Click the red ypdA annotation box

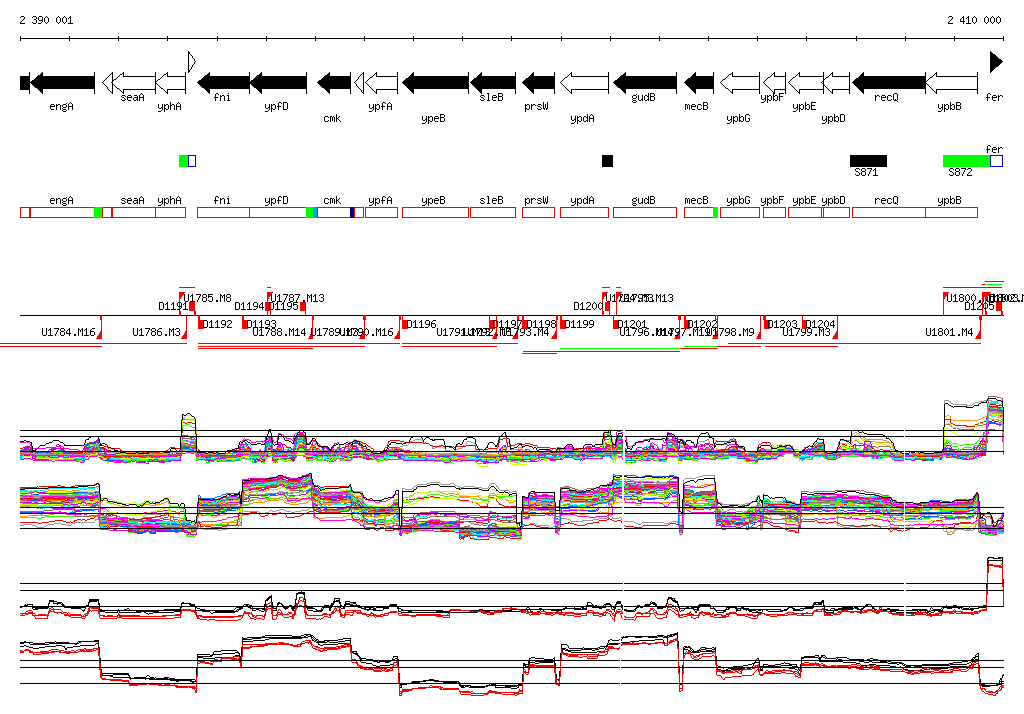584,212
